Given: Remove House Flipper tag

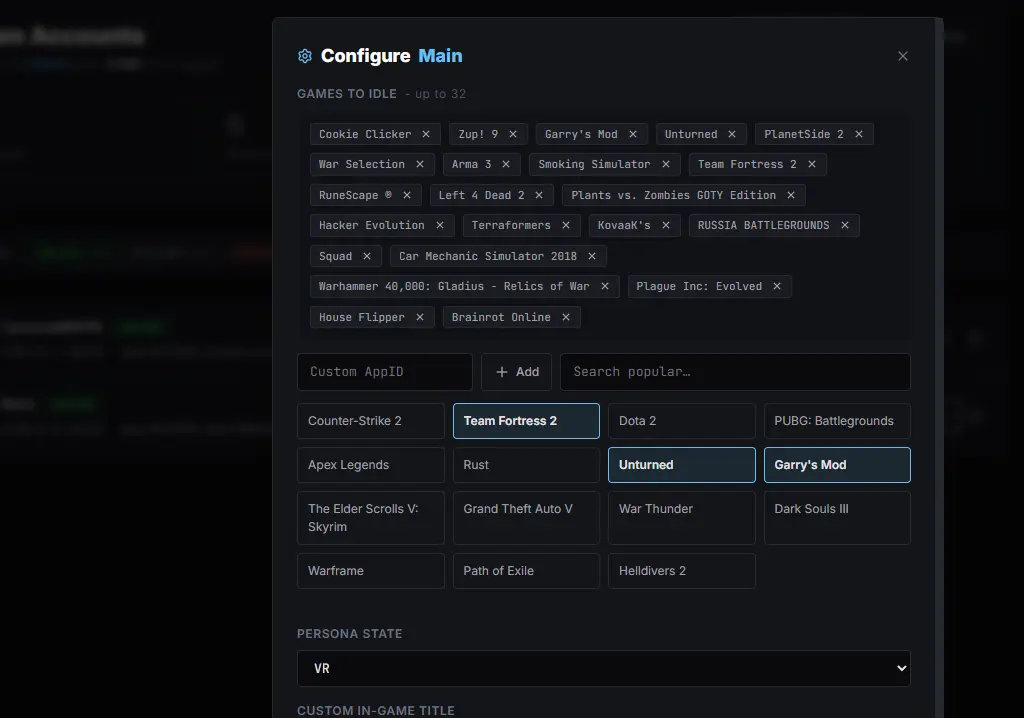Looking at the screenshot, I should pyautogui.click(x=420, y=317).
